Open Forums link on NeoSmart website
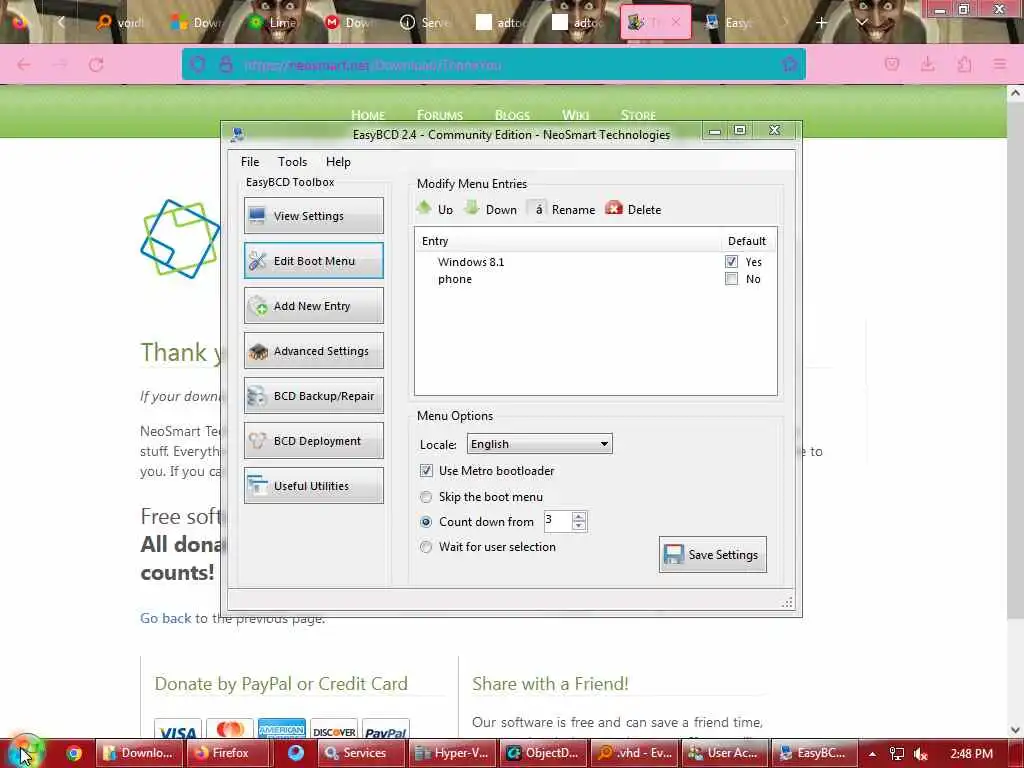The width and height of the screenshot is (1024, 768). click(x=440, y=116)
